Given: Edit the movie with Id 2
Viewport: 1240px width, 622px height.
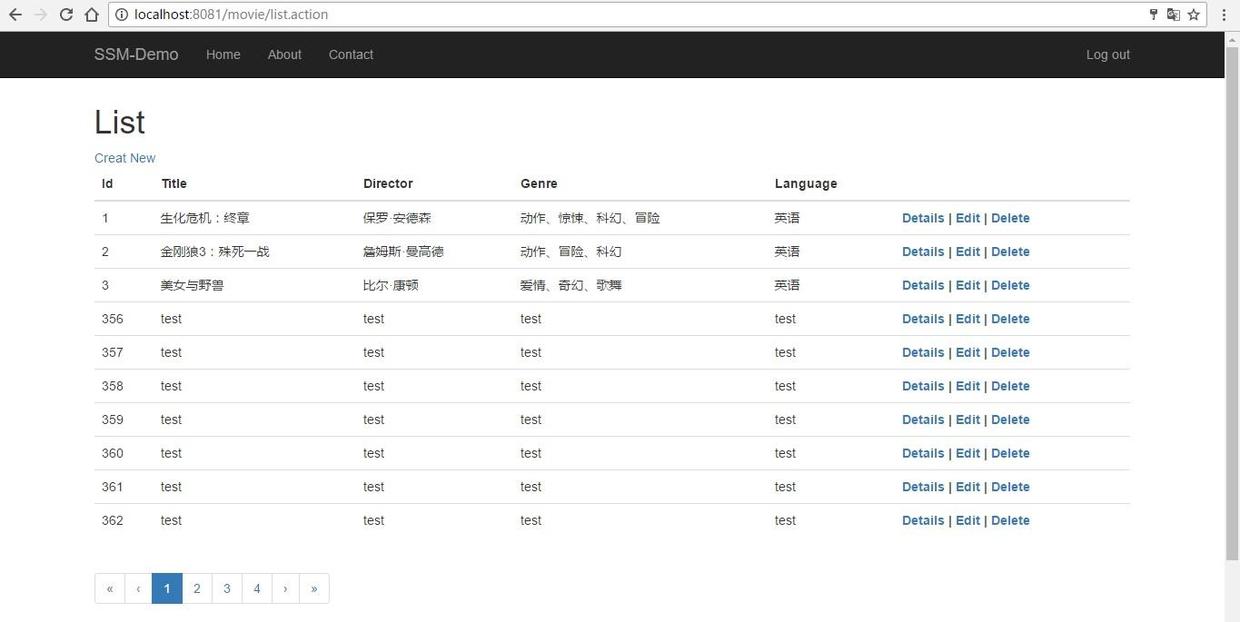Looking at the screenshot, I should click(x=968, y=252).
